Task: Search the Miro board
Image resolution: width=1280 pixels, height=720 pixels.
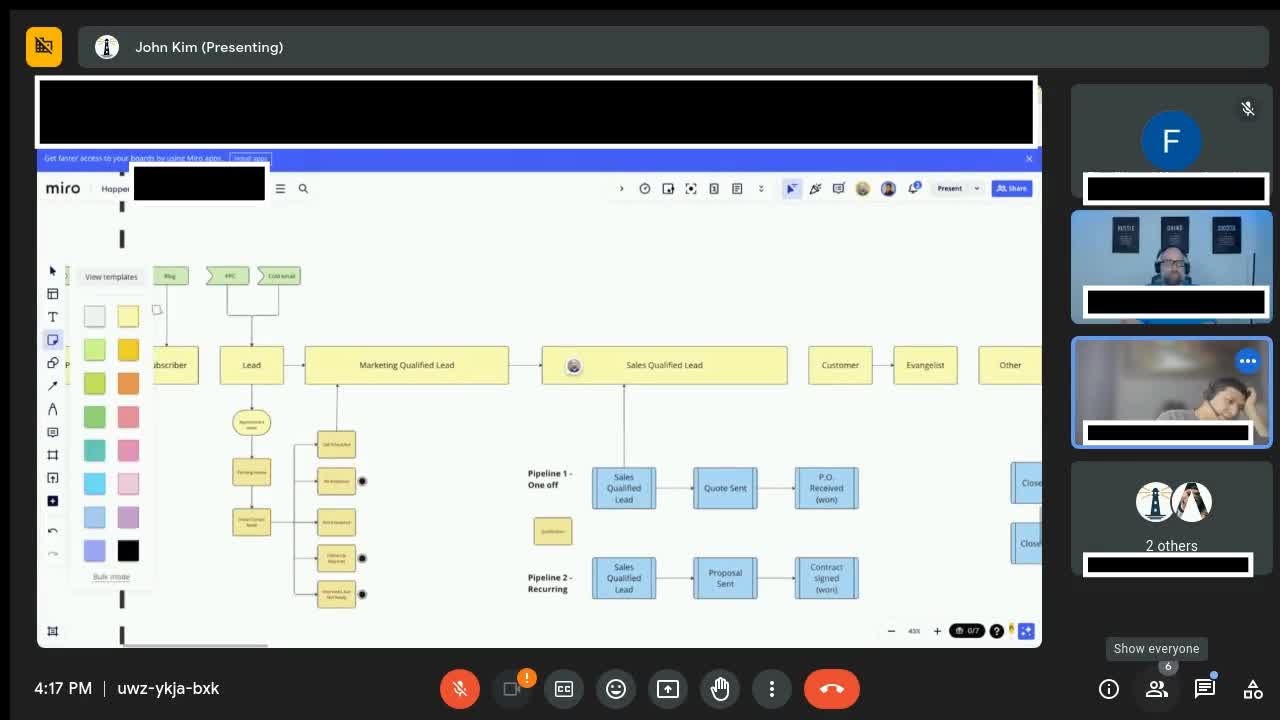Action: pos(303,188)
